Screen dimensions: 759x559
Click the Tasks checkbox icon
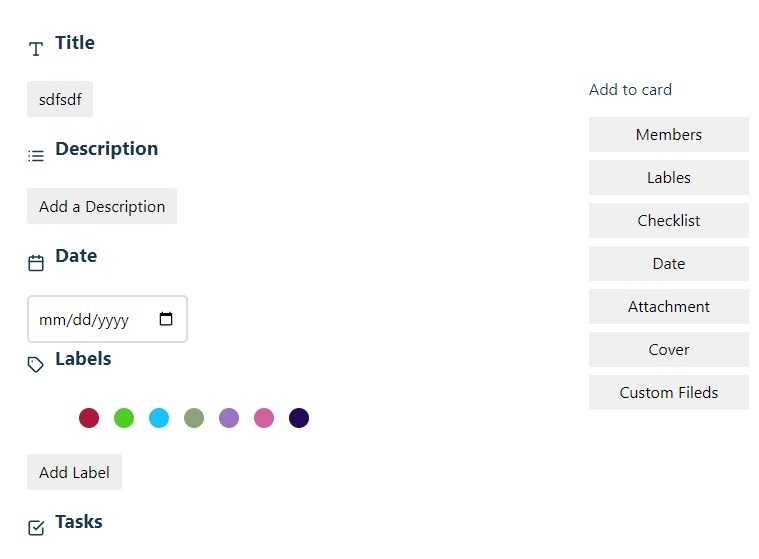[36, 528]
